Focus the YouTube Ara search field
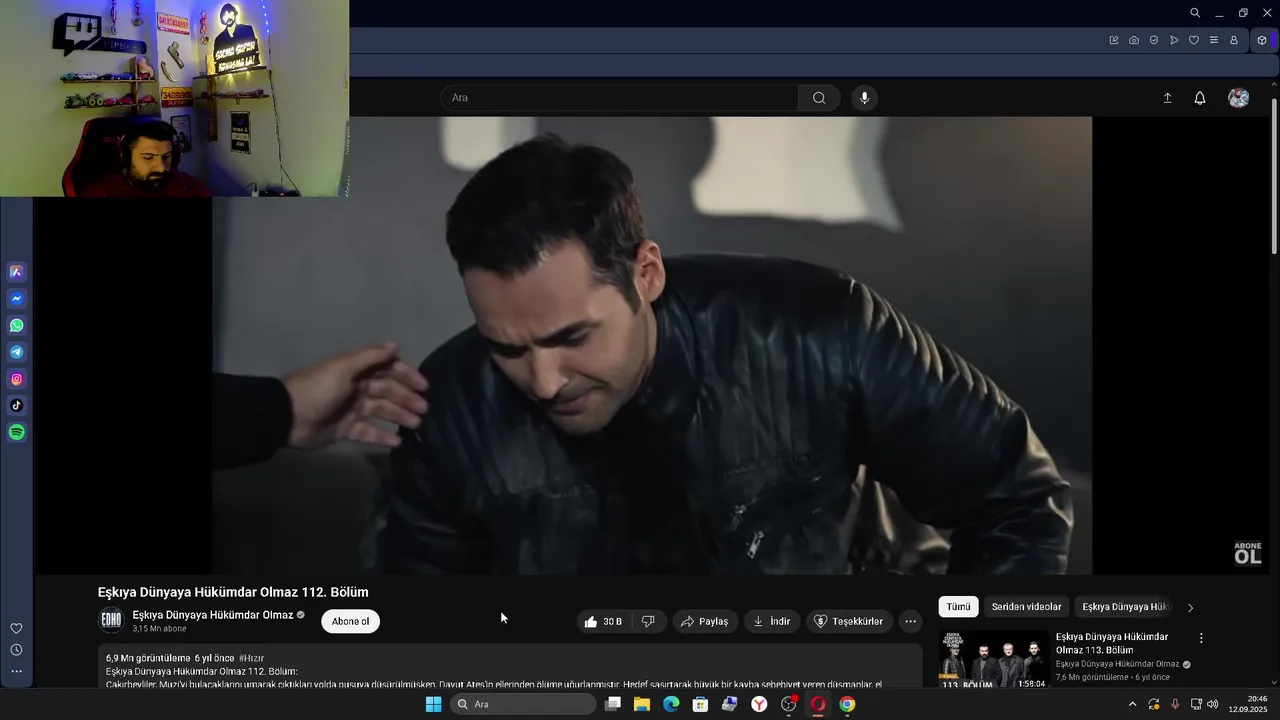This screenshot has width=1280, height=720. 620,98
